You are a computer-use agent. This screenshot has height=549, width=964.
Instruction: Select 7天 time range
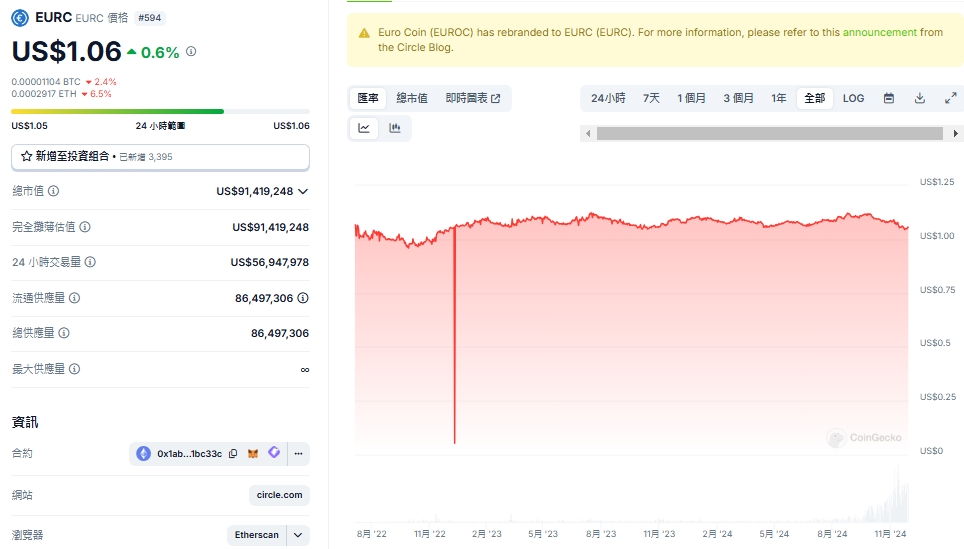tap(651, 98)
